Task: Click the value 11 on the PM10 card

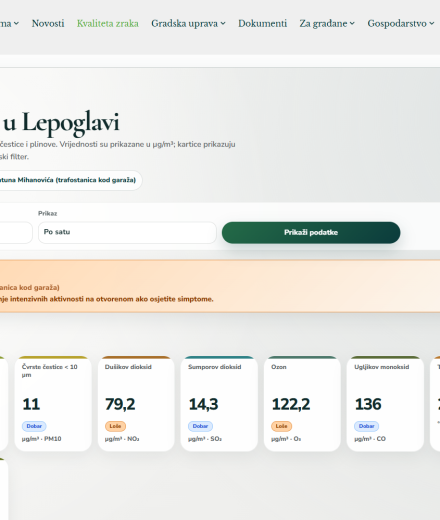Action: [31, 404]
